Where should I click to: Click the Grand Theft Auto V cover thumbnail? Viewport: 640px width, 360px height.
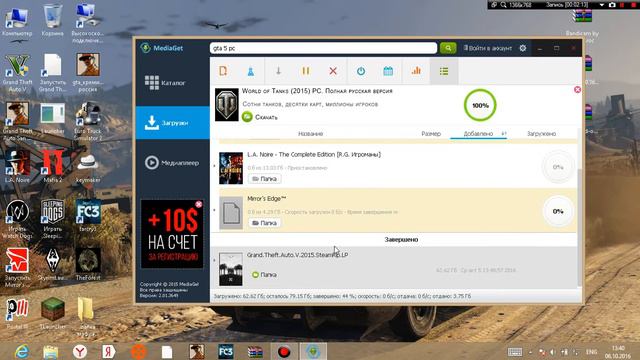click(x=230, y=269)
